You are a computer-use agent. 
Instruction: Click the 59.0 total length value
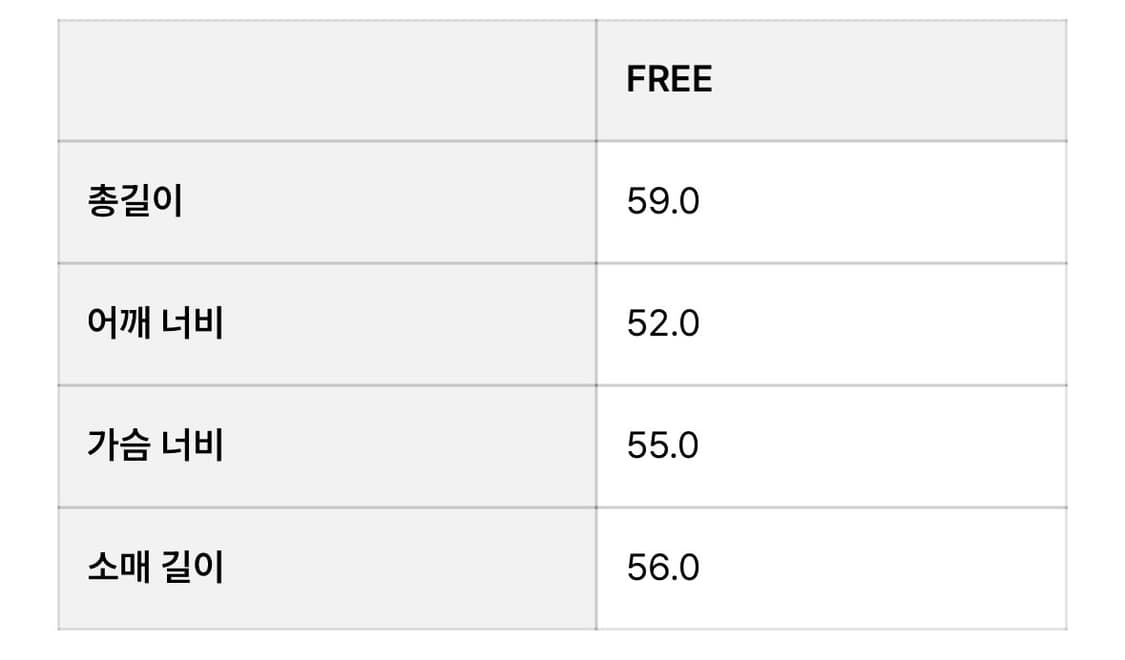pos(663,202)
